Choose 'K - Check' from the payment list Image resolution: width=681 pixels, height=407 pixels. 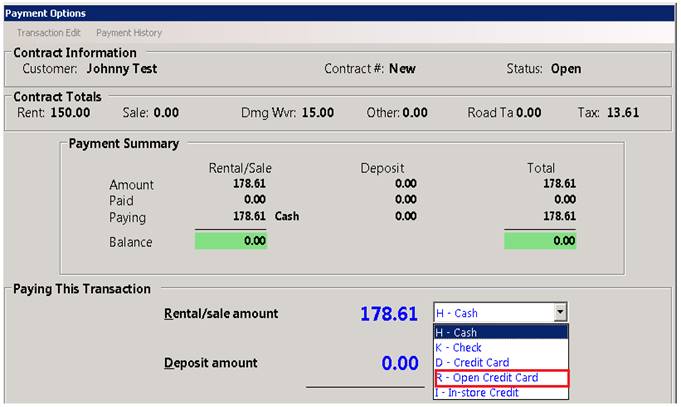(x=500, y=348)
